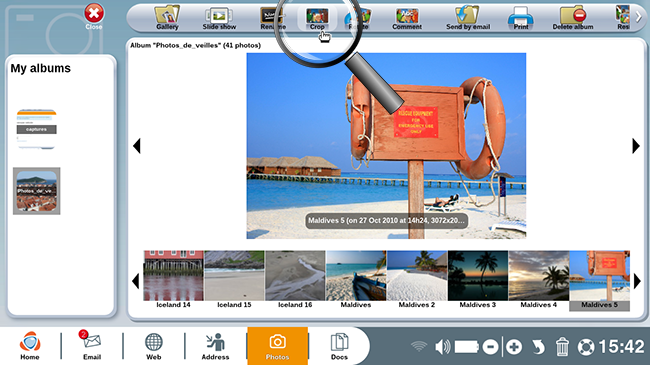
Task: Select the Maldives 3 thumbnail
Action: pyautogui.click(x=478, y=280)
